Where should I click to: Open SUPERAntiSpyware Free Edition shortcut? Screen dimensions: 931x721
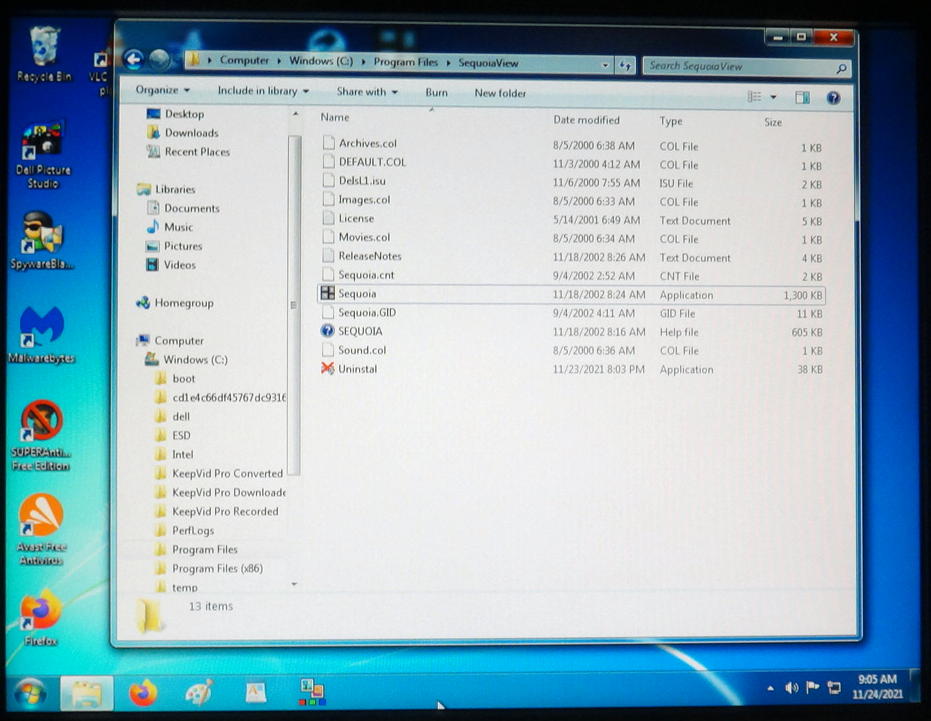(x=41, y=435)
